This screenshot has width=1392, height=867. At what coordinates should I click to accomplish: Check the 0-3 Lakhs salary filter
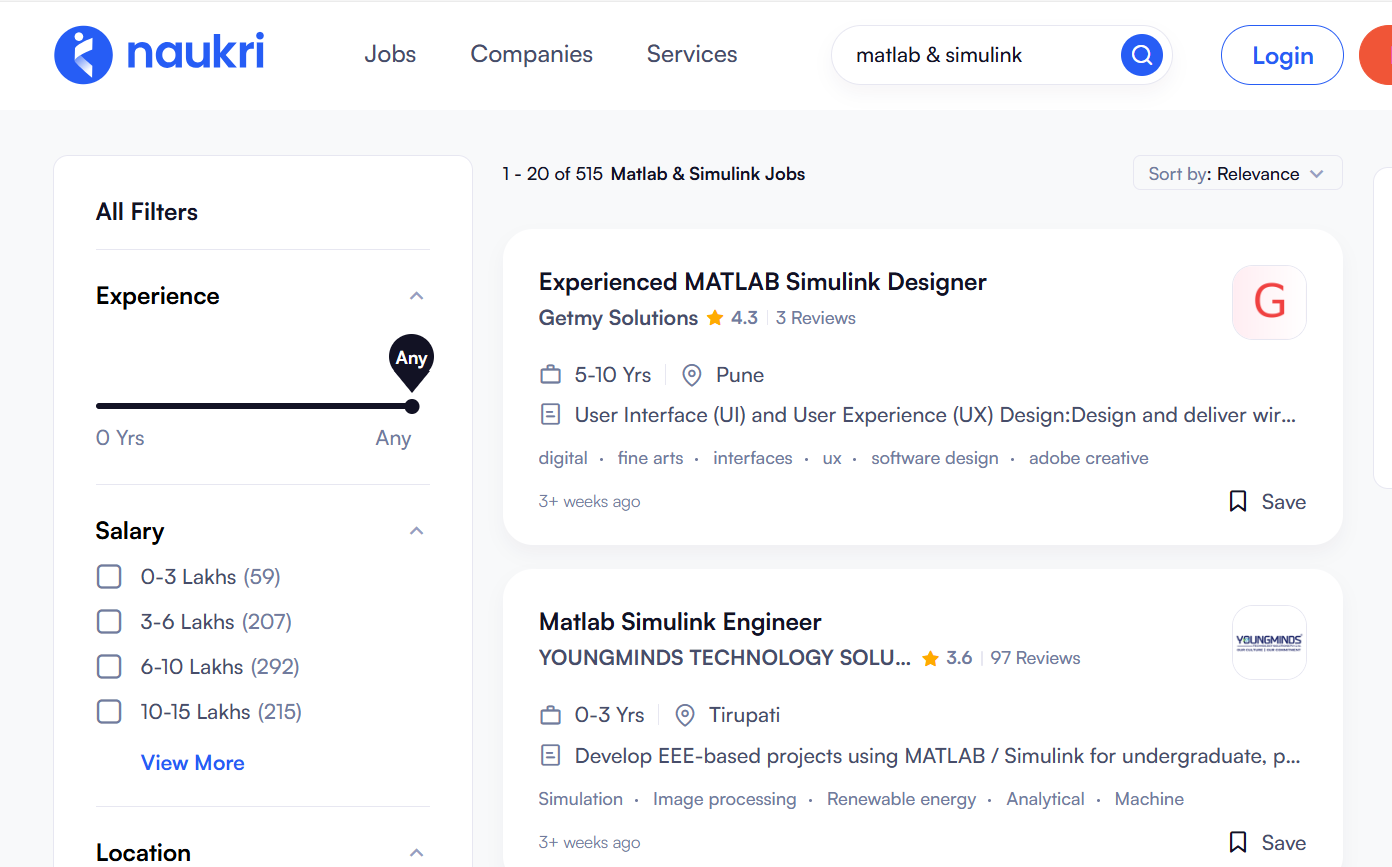point(109,577)
